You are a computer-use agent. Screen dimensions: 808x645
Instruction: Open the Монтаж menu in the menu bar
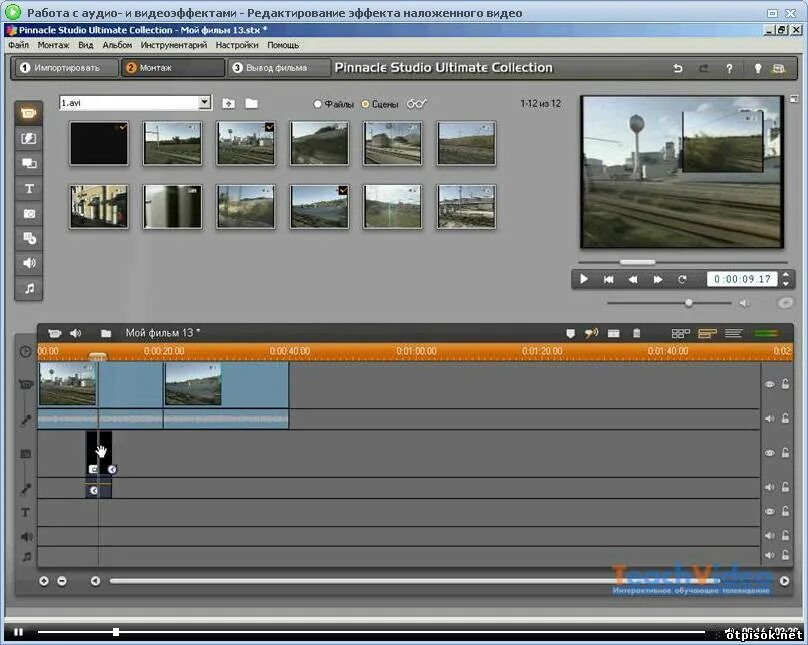53,45
